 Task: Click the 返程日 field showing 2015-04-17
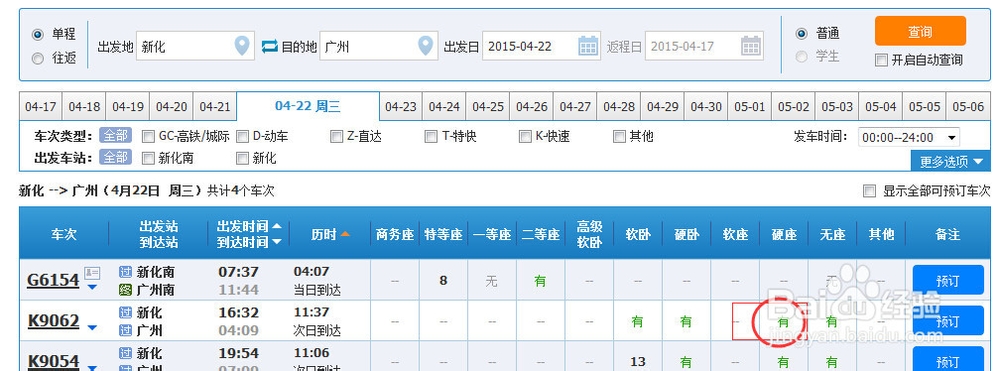pyautogui.click(x=704, y=46)
